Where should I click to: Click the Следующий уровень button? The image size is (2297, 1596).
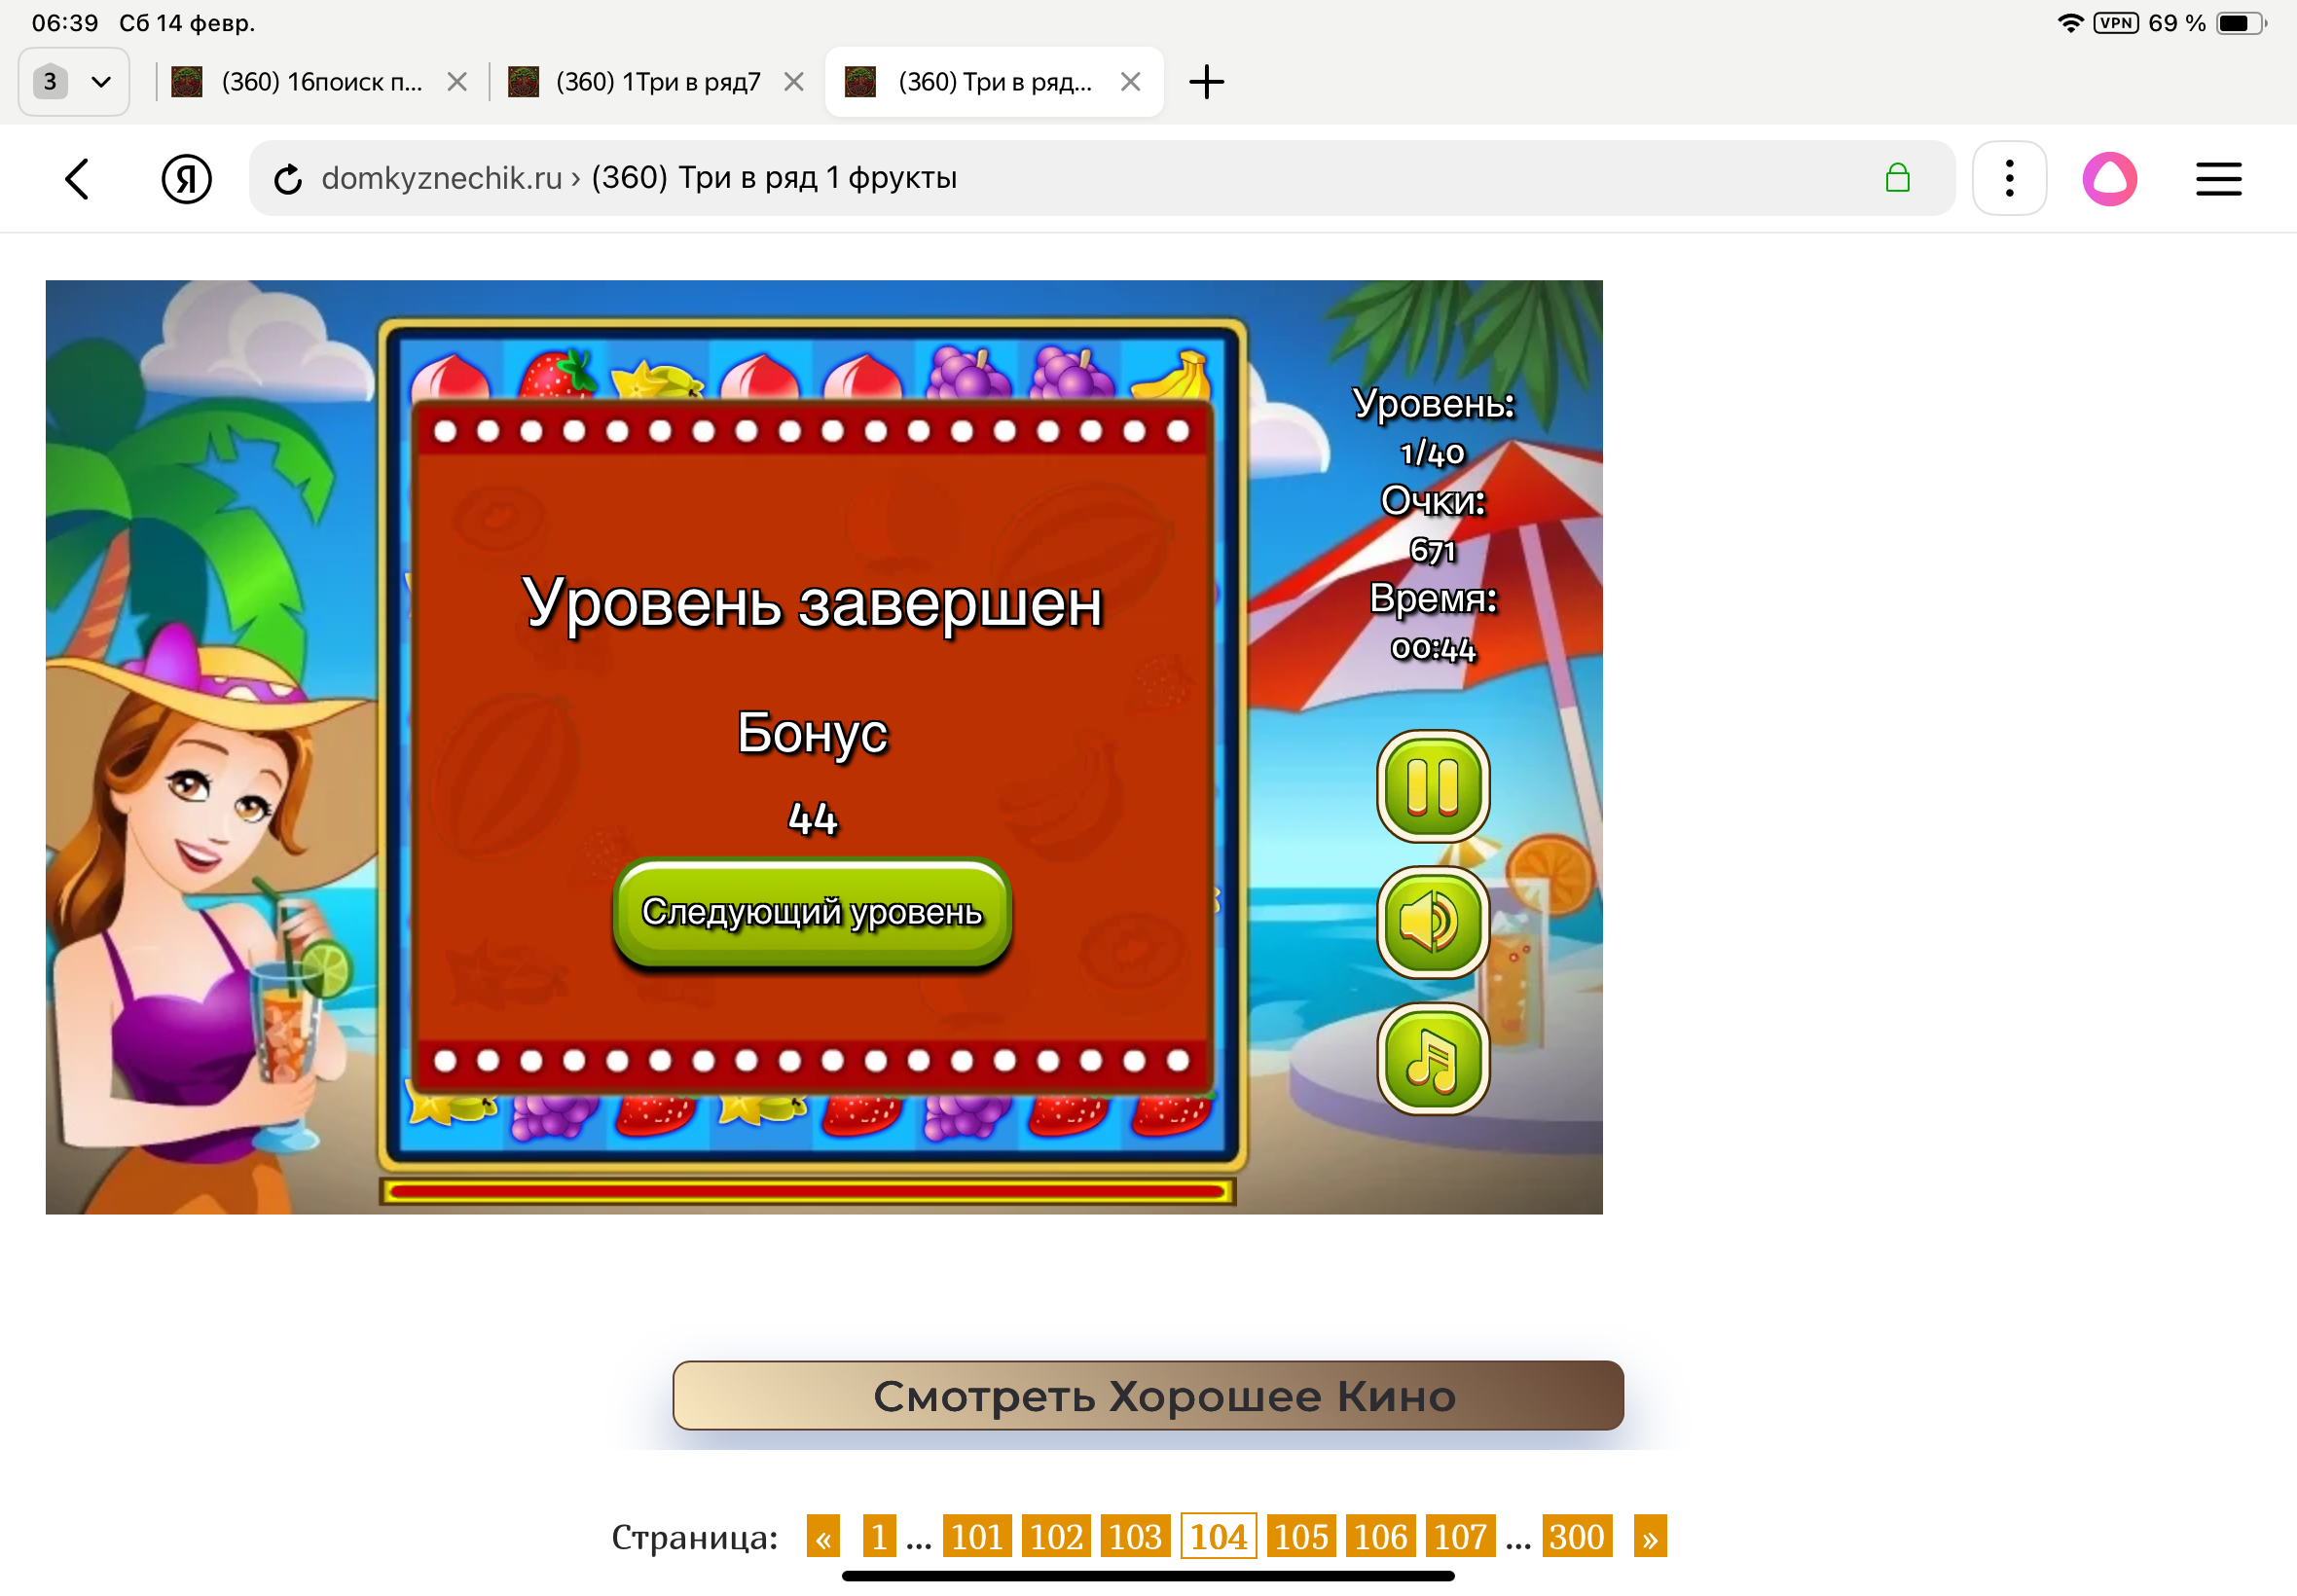(812, 911)
